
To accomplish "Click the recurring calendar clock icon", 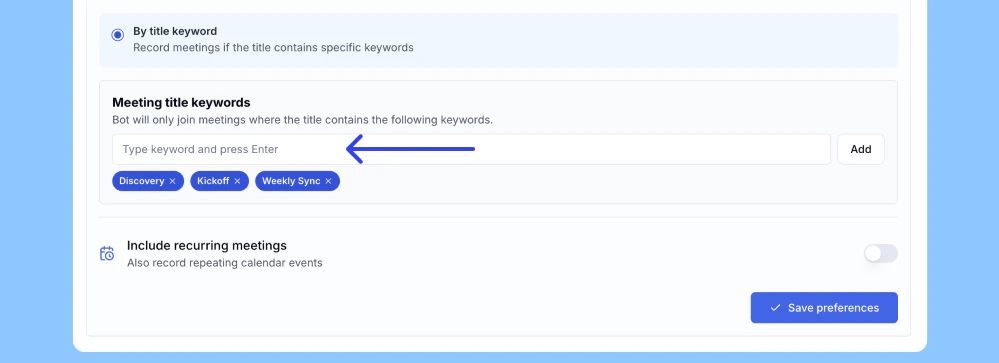I will click(x=107, y=253).
